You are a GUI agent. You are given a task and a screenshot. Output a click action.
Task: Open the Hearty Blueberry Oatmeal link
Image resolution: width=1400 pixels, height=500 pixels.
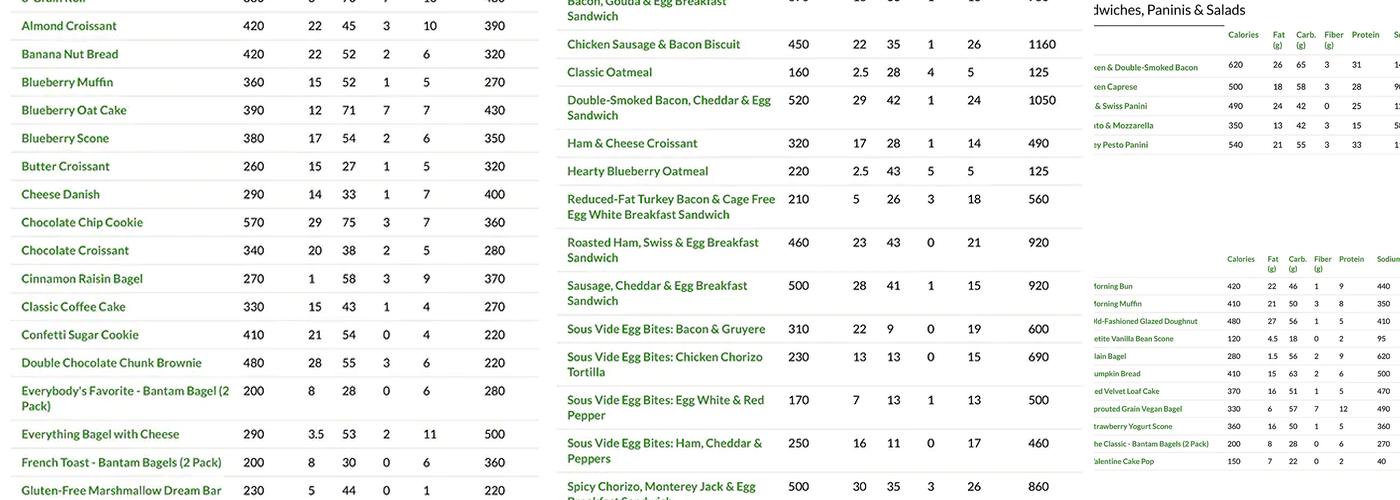point(638,171)
